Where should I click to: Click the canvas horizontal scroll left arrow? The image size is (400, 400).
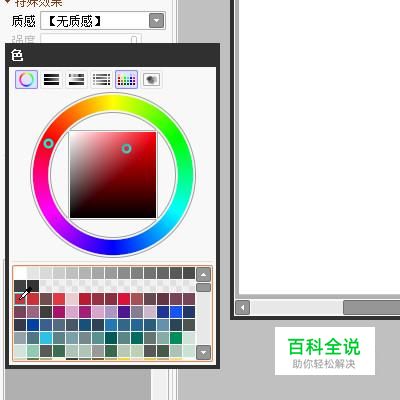(x=242, y=307)
